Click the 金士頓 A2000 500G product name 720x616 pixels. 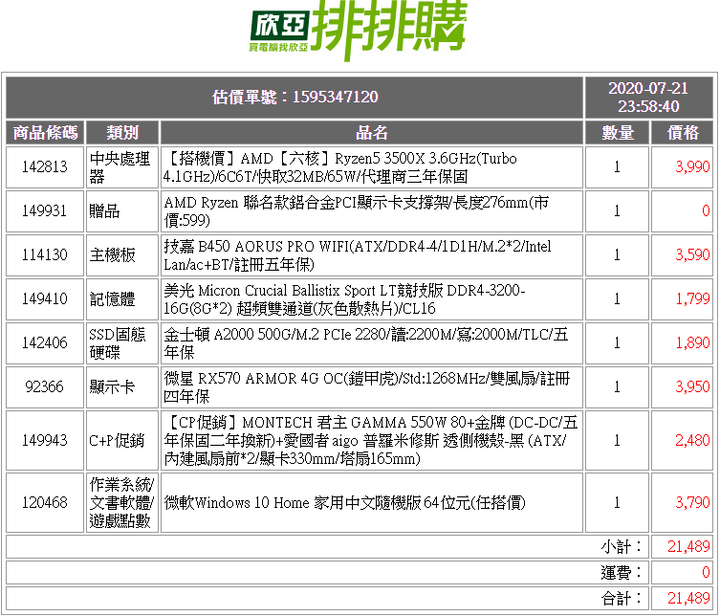(366, 343)
